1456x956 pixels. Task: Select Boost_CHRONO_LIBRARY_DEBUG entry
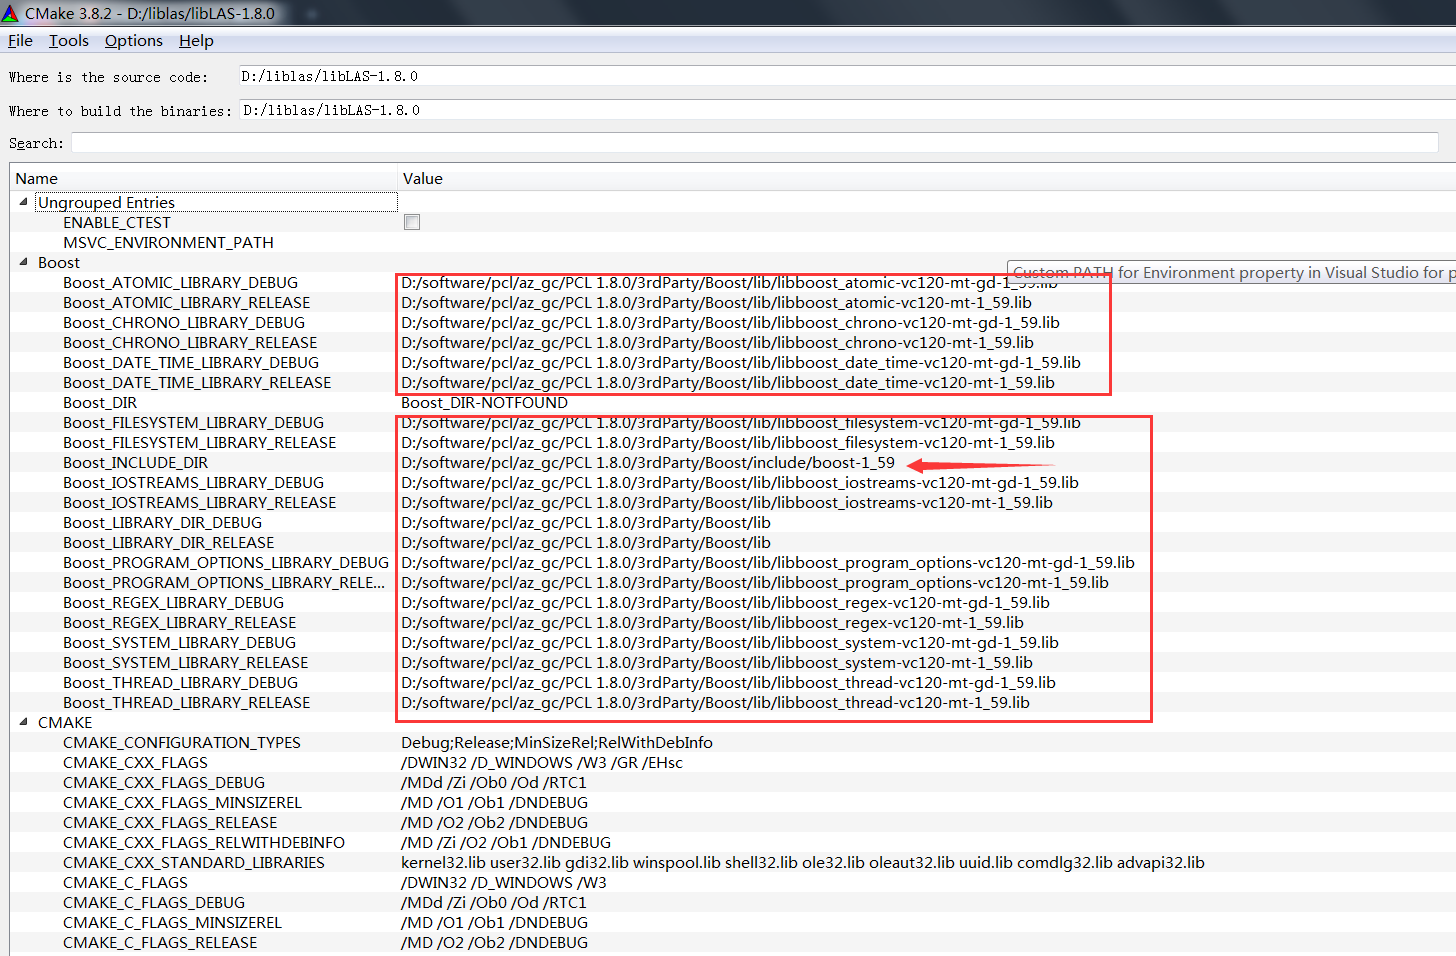184,322
